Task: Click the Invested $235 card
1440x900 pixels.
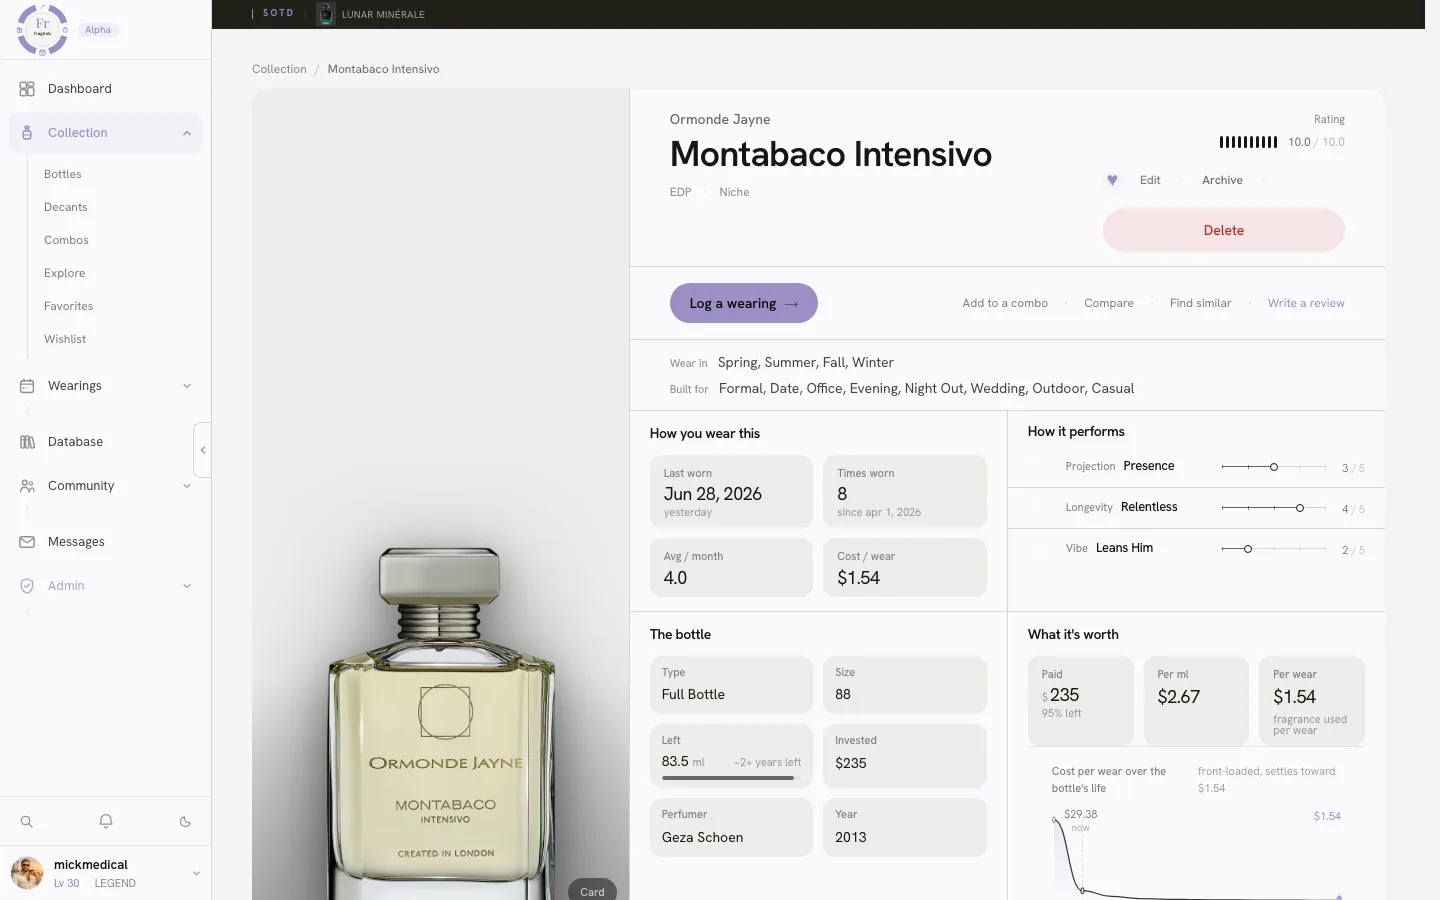Action: [905, 756]
